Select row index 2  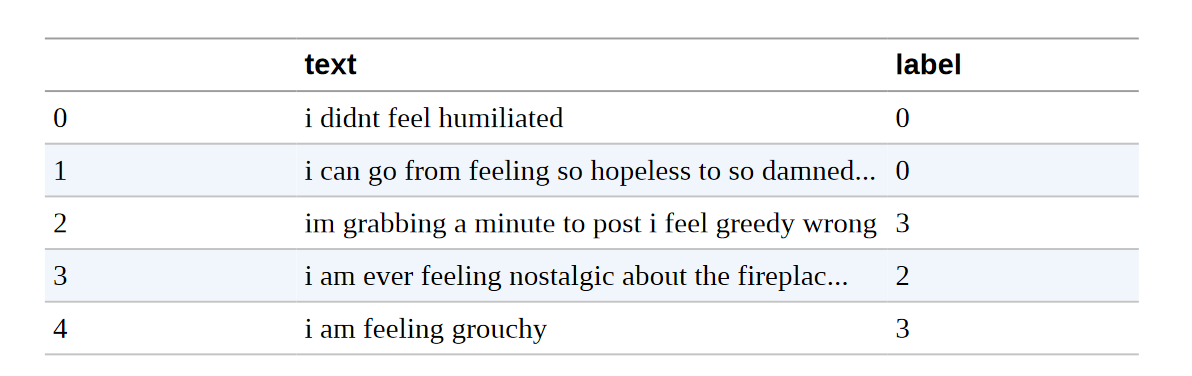pos(60,224)
